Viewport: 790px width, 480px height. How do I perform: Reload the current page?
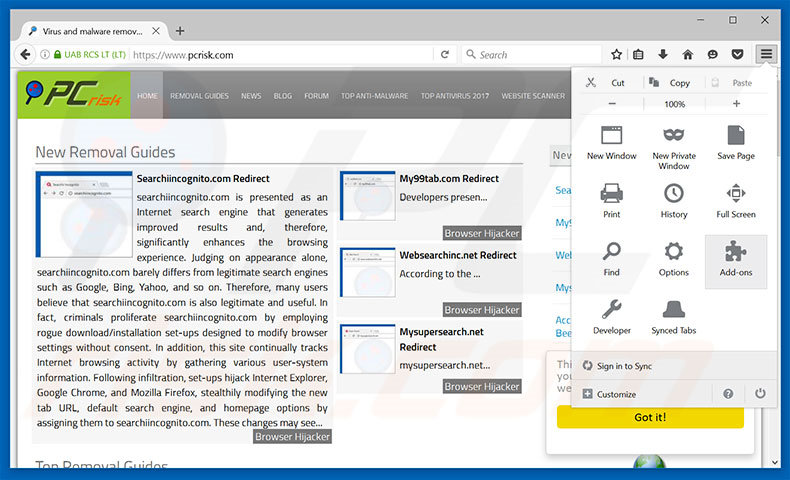tap(444, 54)
